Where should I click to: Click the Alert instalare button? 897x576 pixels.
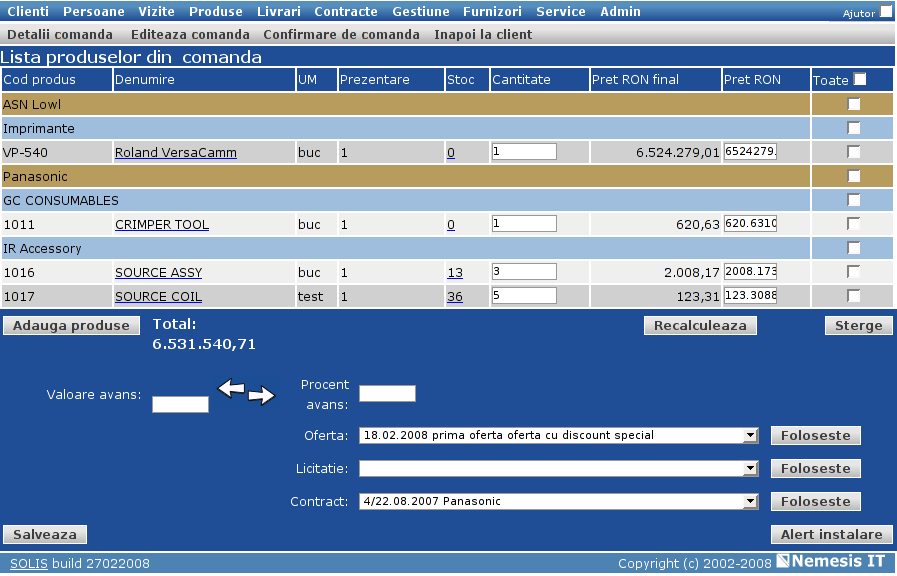[x=831, y=534]
